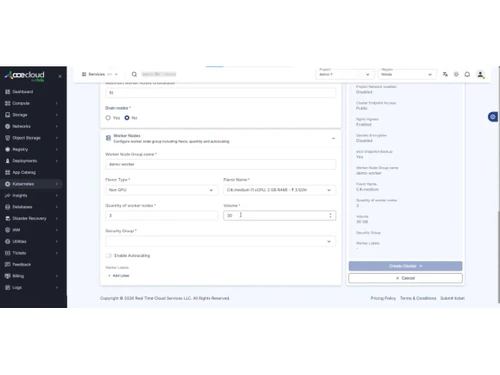Click the Insights sidebar icon

tap(8, 195)
